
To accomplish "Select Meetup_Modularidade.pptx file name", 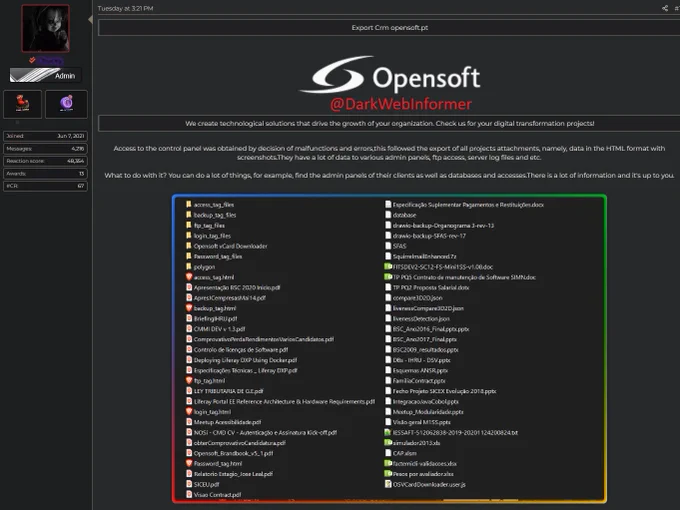I will point(428,412).
